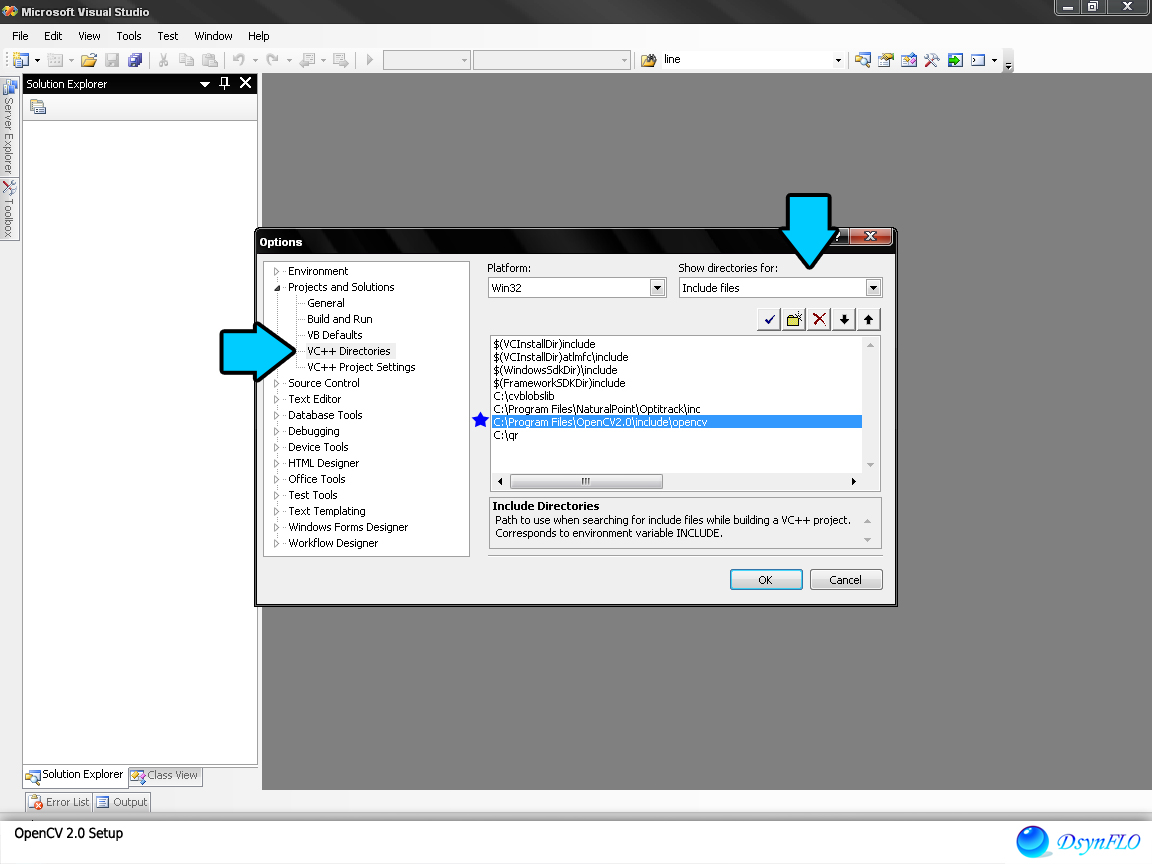This screenshot has width=1152, height=864.
Task: Open the Show directories for dropdown
Action: point(871,287)
